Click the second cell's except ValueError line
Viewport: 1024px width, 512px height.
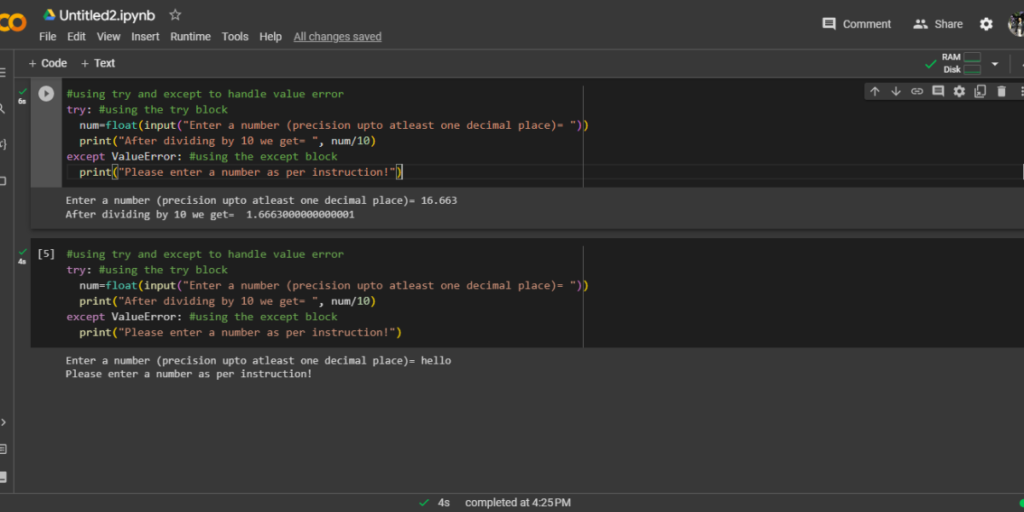pos(202,317)
